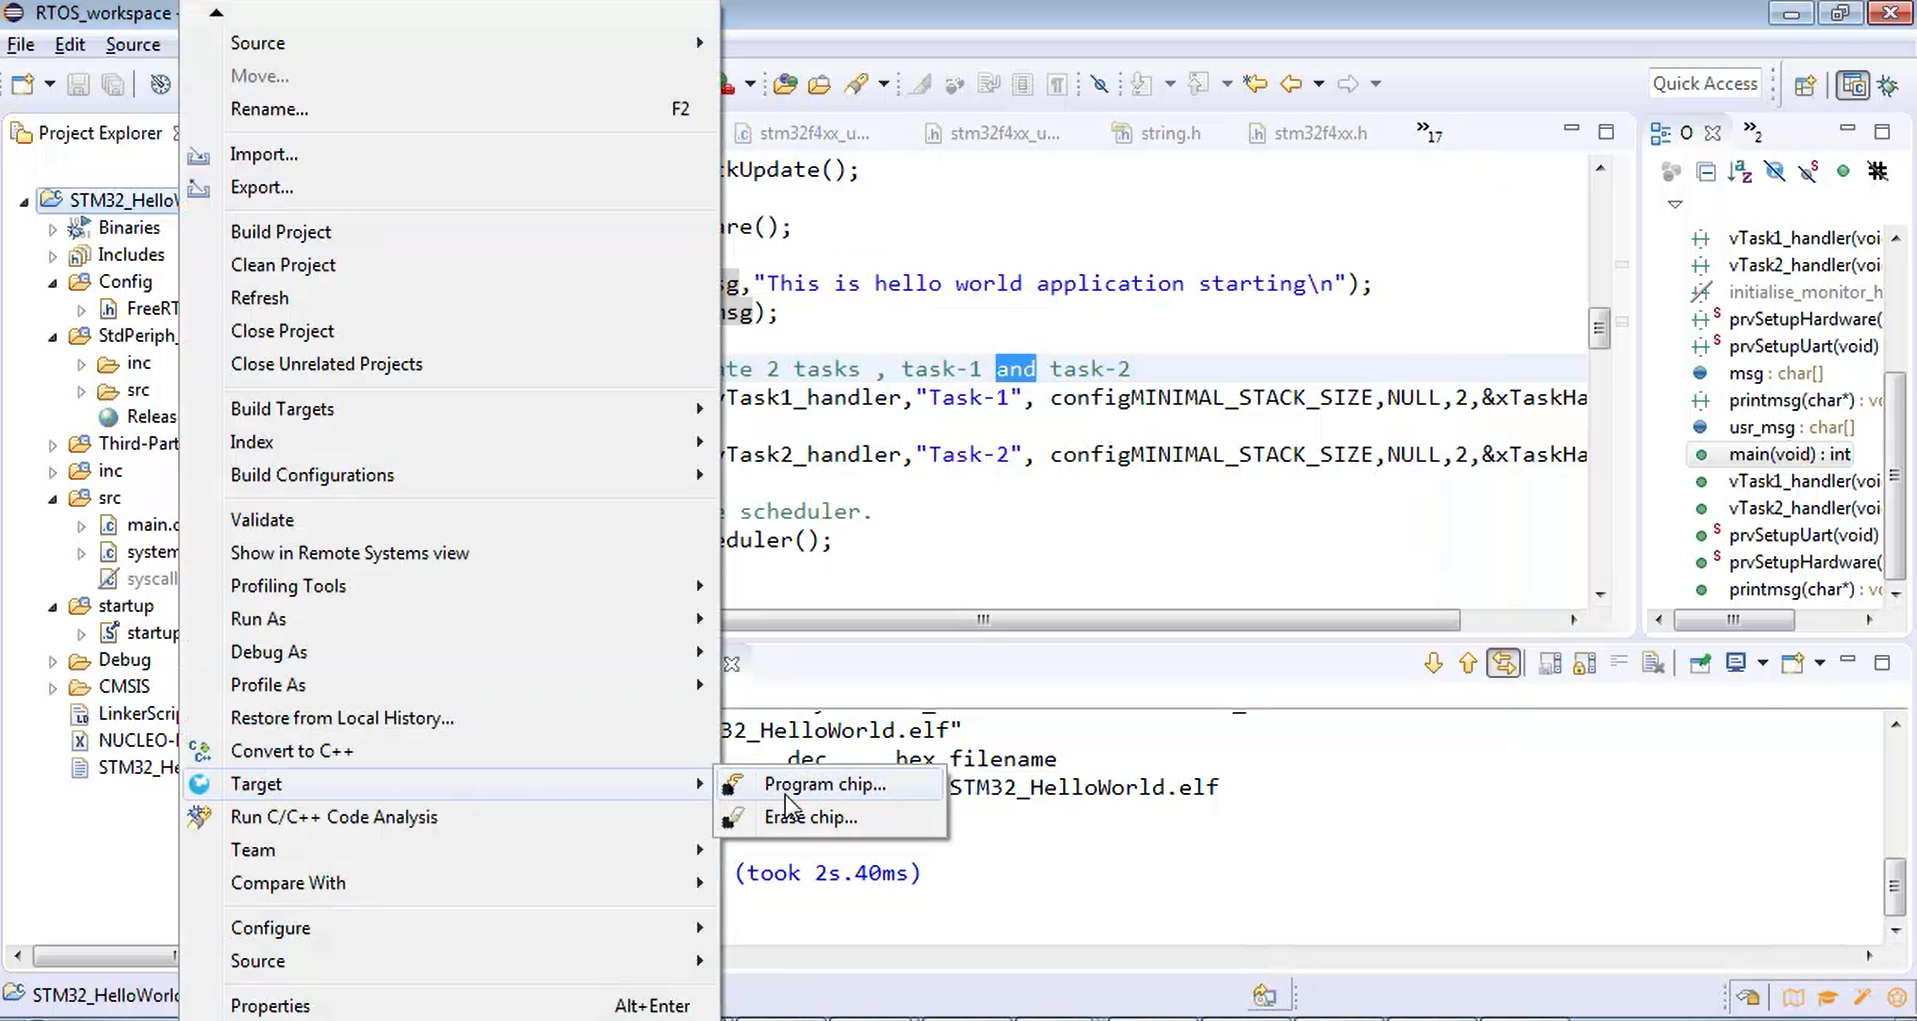Click the Forward navigation arrow
The image size is (1917, 1021).
pyautogui.click(x=1348, y=84)
